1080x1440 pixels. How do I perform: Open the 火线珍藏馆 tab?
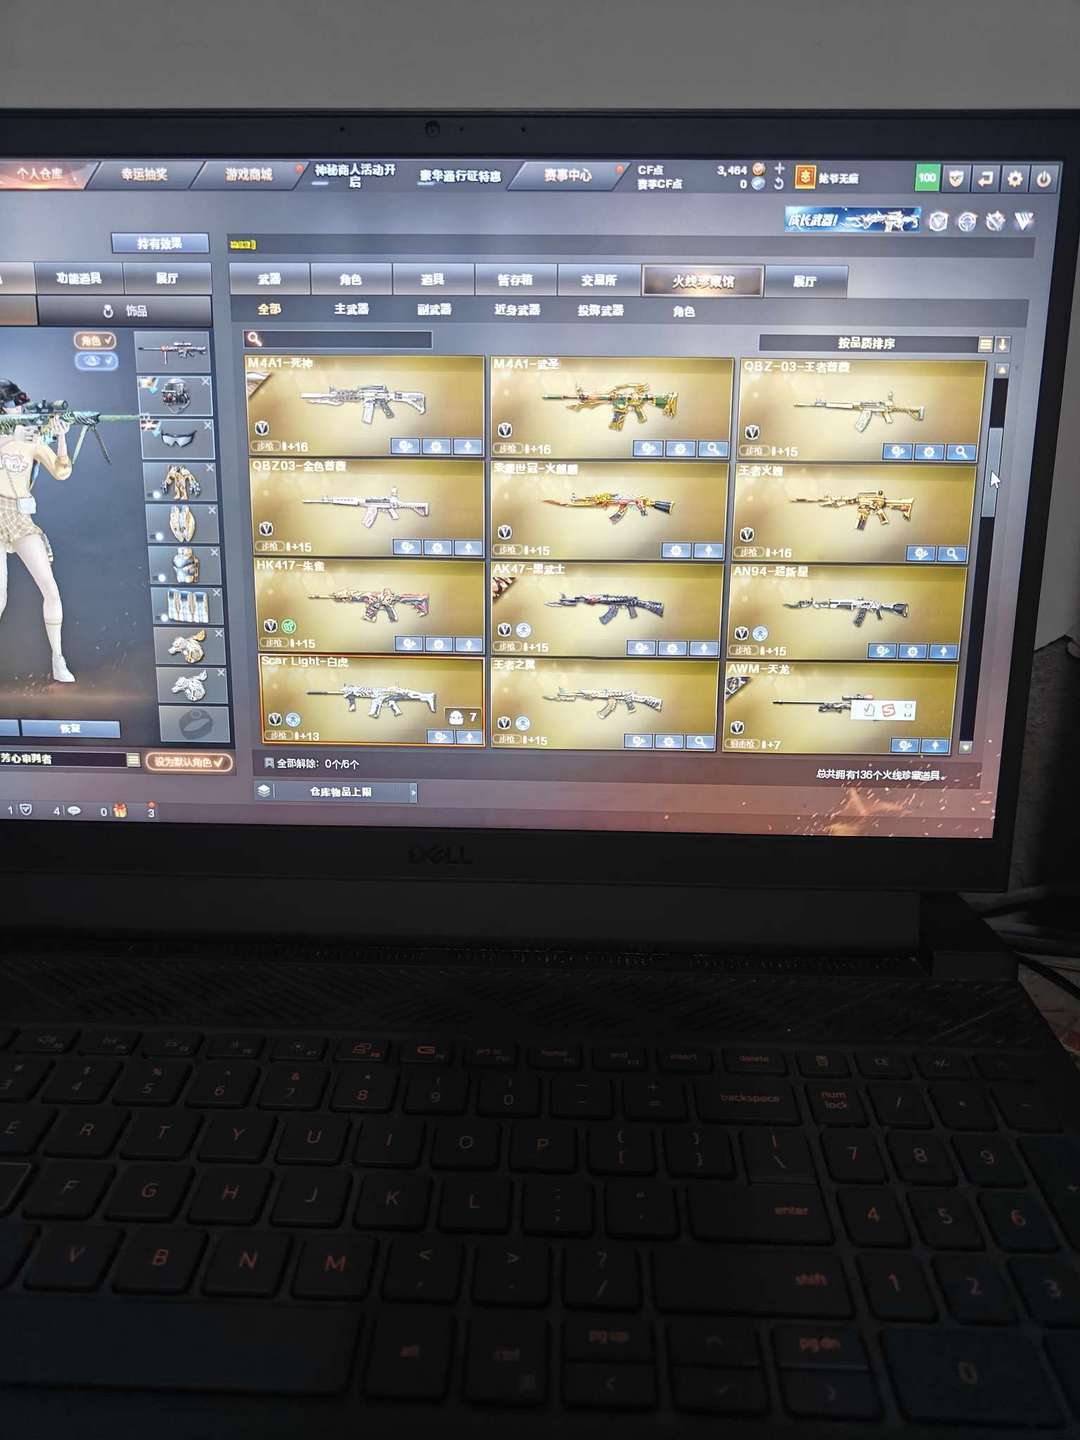(702, 281)
